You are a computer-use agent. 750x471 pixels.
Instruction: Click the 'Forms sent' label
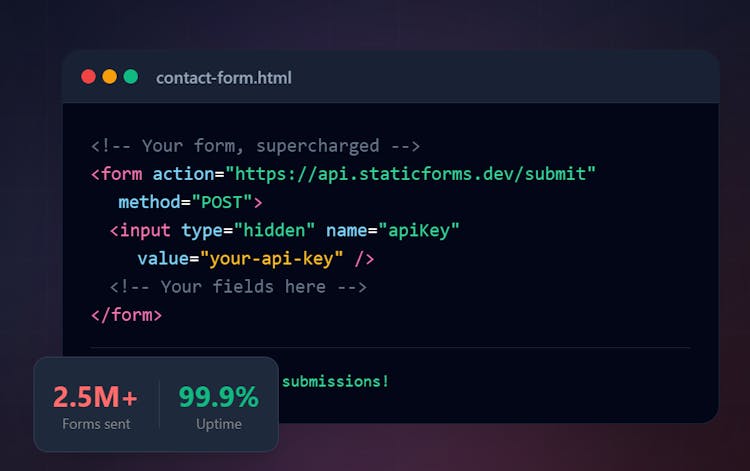96,424
